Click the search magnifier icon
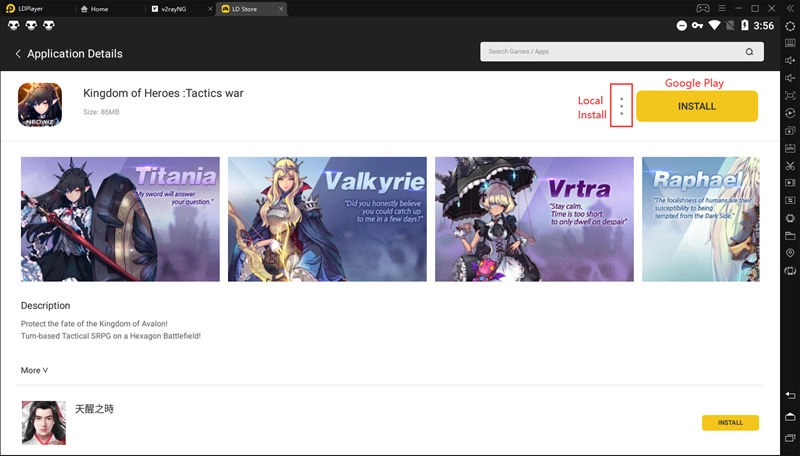 [x=749, y=52]
